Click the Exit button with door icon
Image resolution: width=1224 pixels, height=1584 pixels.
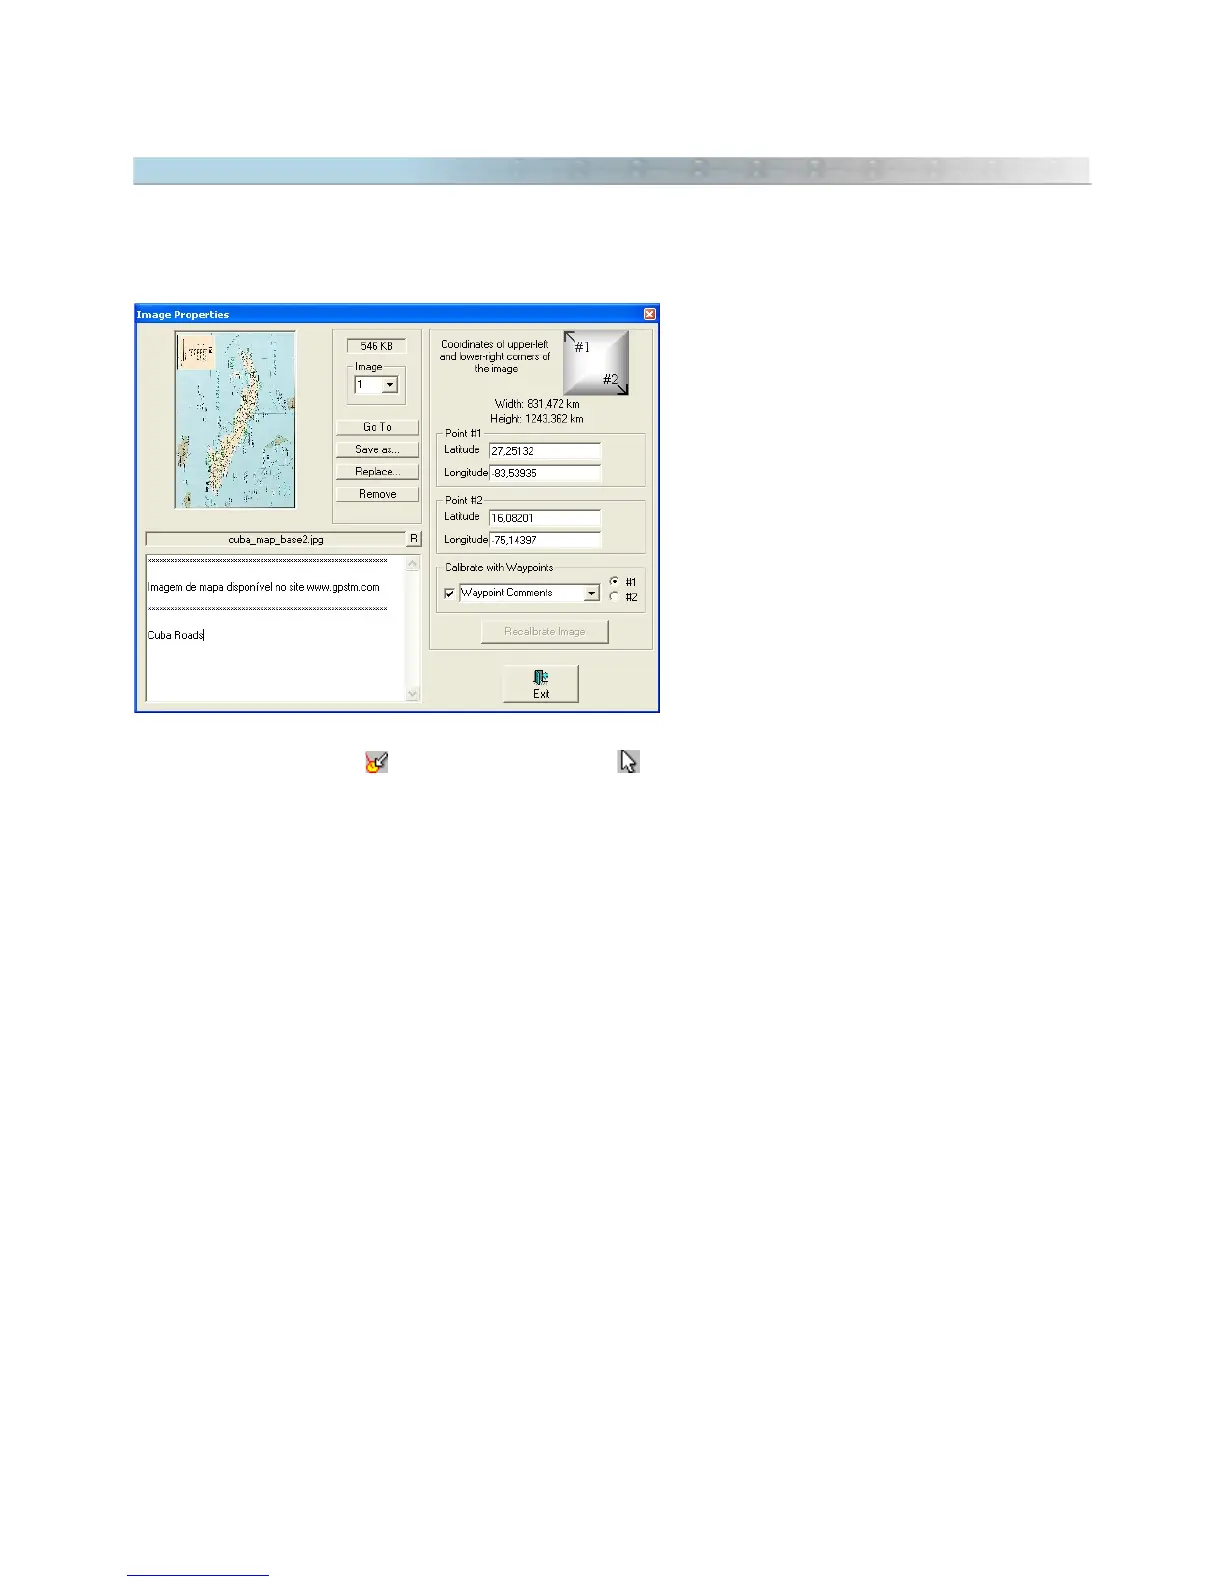click(x=541, y=685)
